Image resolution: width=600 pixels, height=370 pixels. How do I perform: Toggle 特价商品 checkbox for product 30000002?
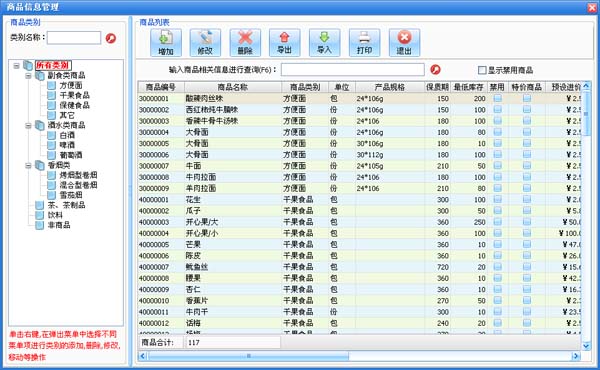[x=527, y=109]
